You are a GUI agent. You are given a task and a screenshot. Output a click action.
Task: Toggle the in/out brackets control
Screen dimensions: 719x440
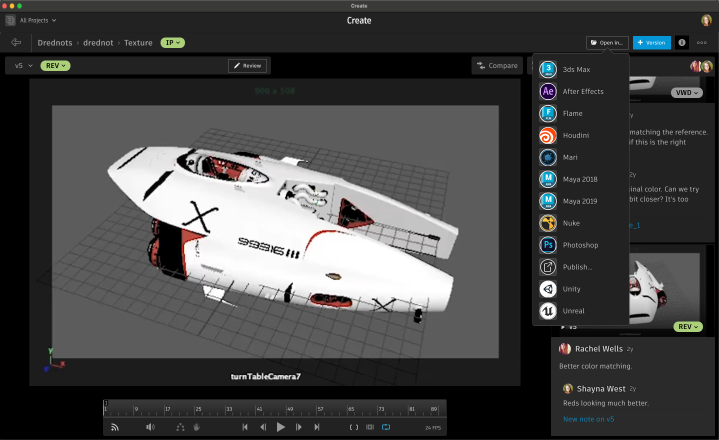(x=353, y=427)
